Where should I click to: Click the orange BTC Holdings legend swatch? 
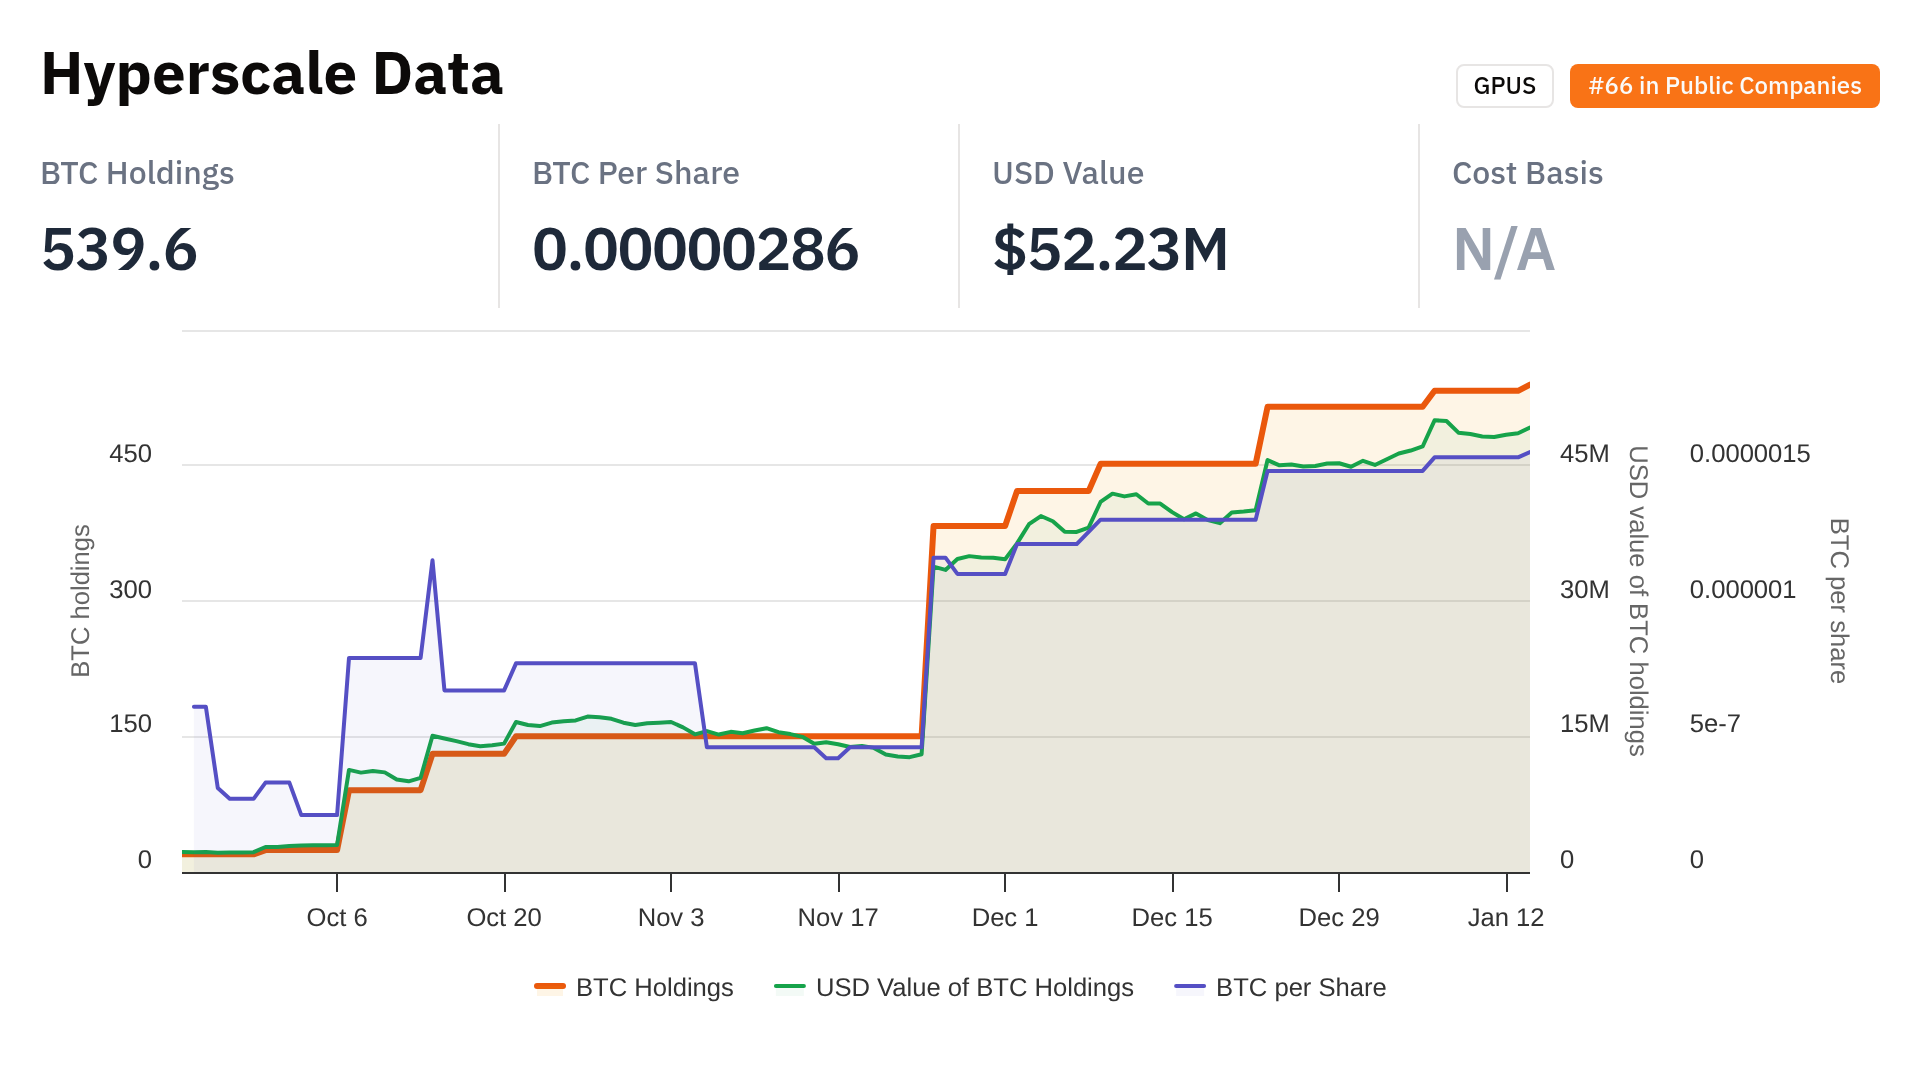[550, 987]
